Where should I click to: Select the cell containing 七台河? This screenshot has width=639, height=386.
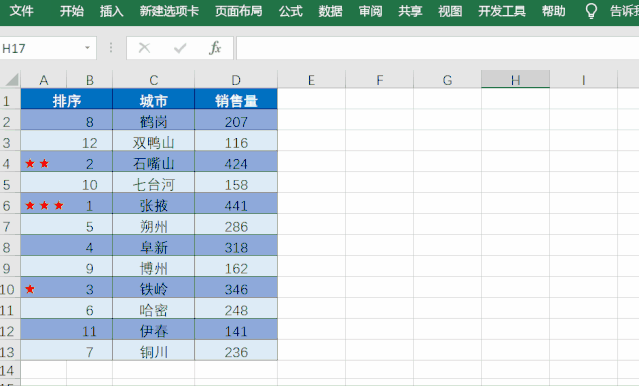coord(154,183)
